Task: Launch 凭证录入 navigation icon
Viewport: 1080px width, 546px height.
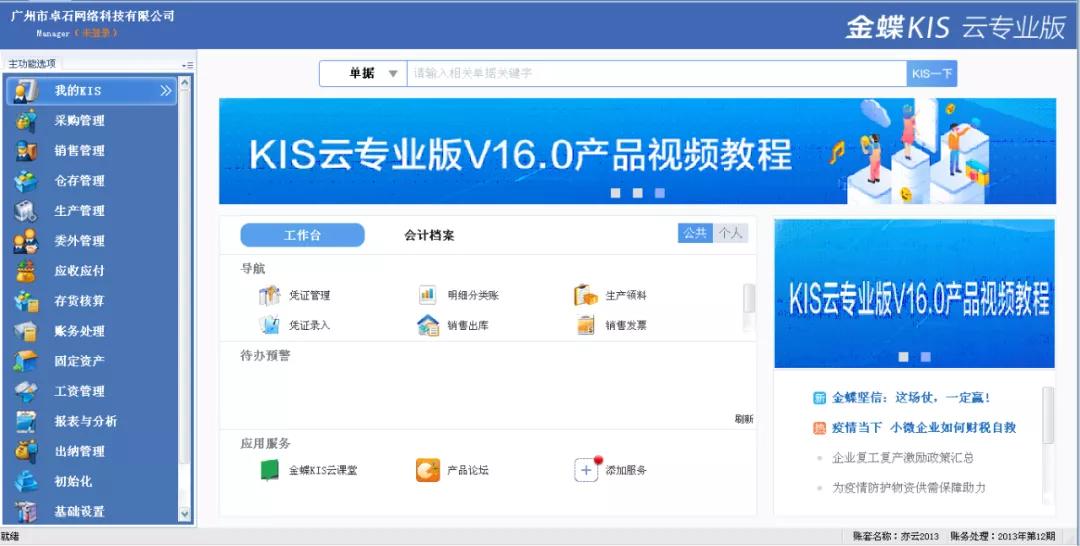Action: click(269, 325)
